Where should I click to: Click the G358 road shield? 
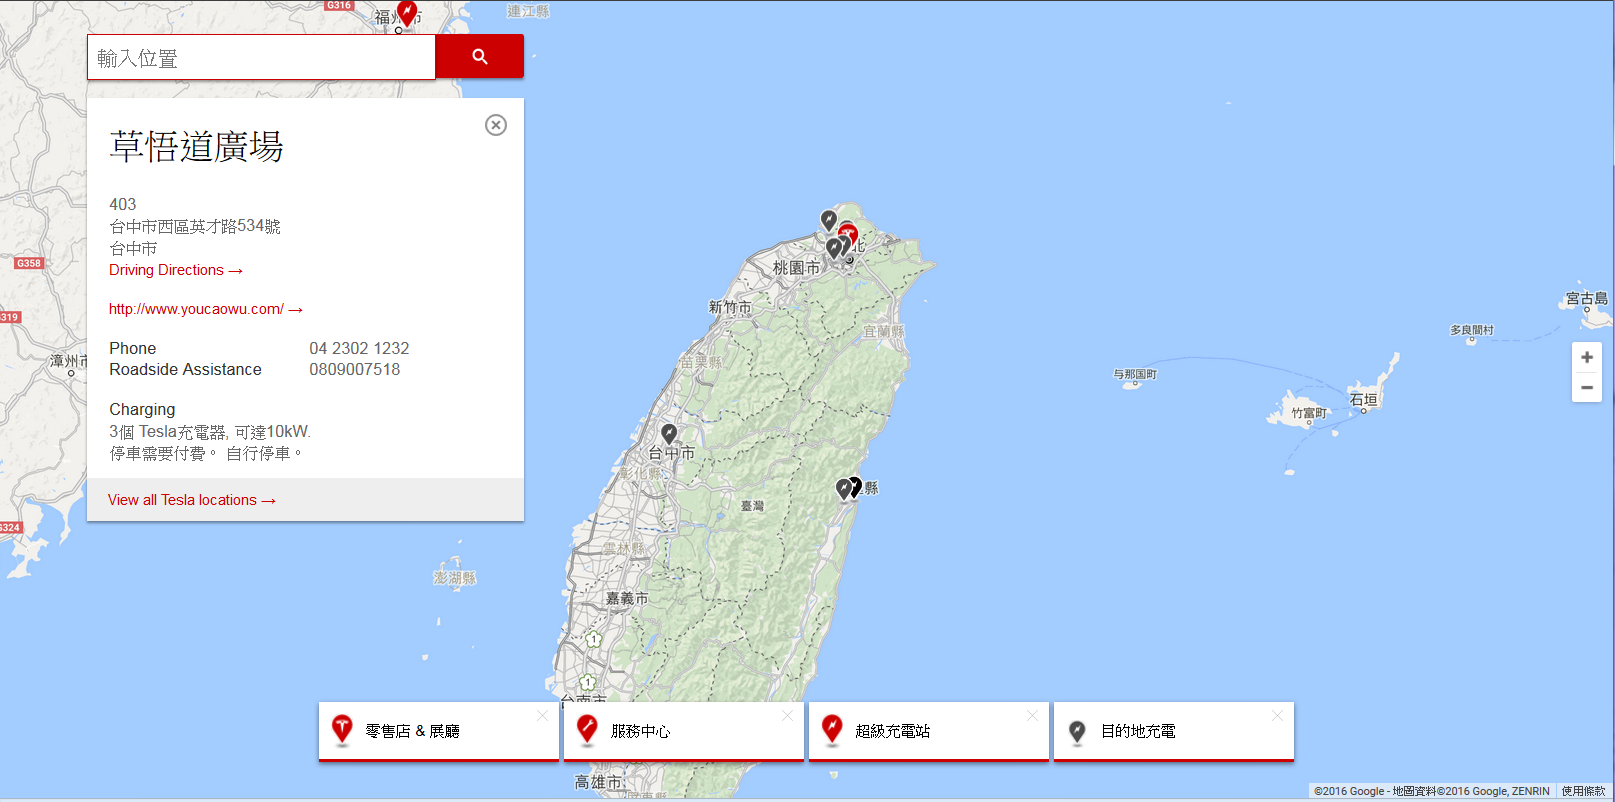coord(28,263)
